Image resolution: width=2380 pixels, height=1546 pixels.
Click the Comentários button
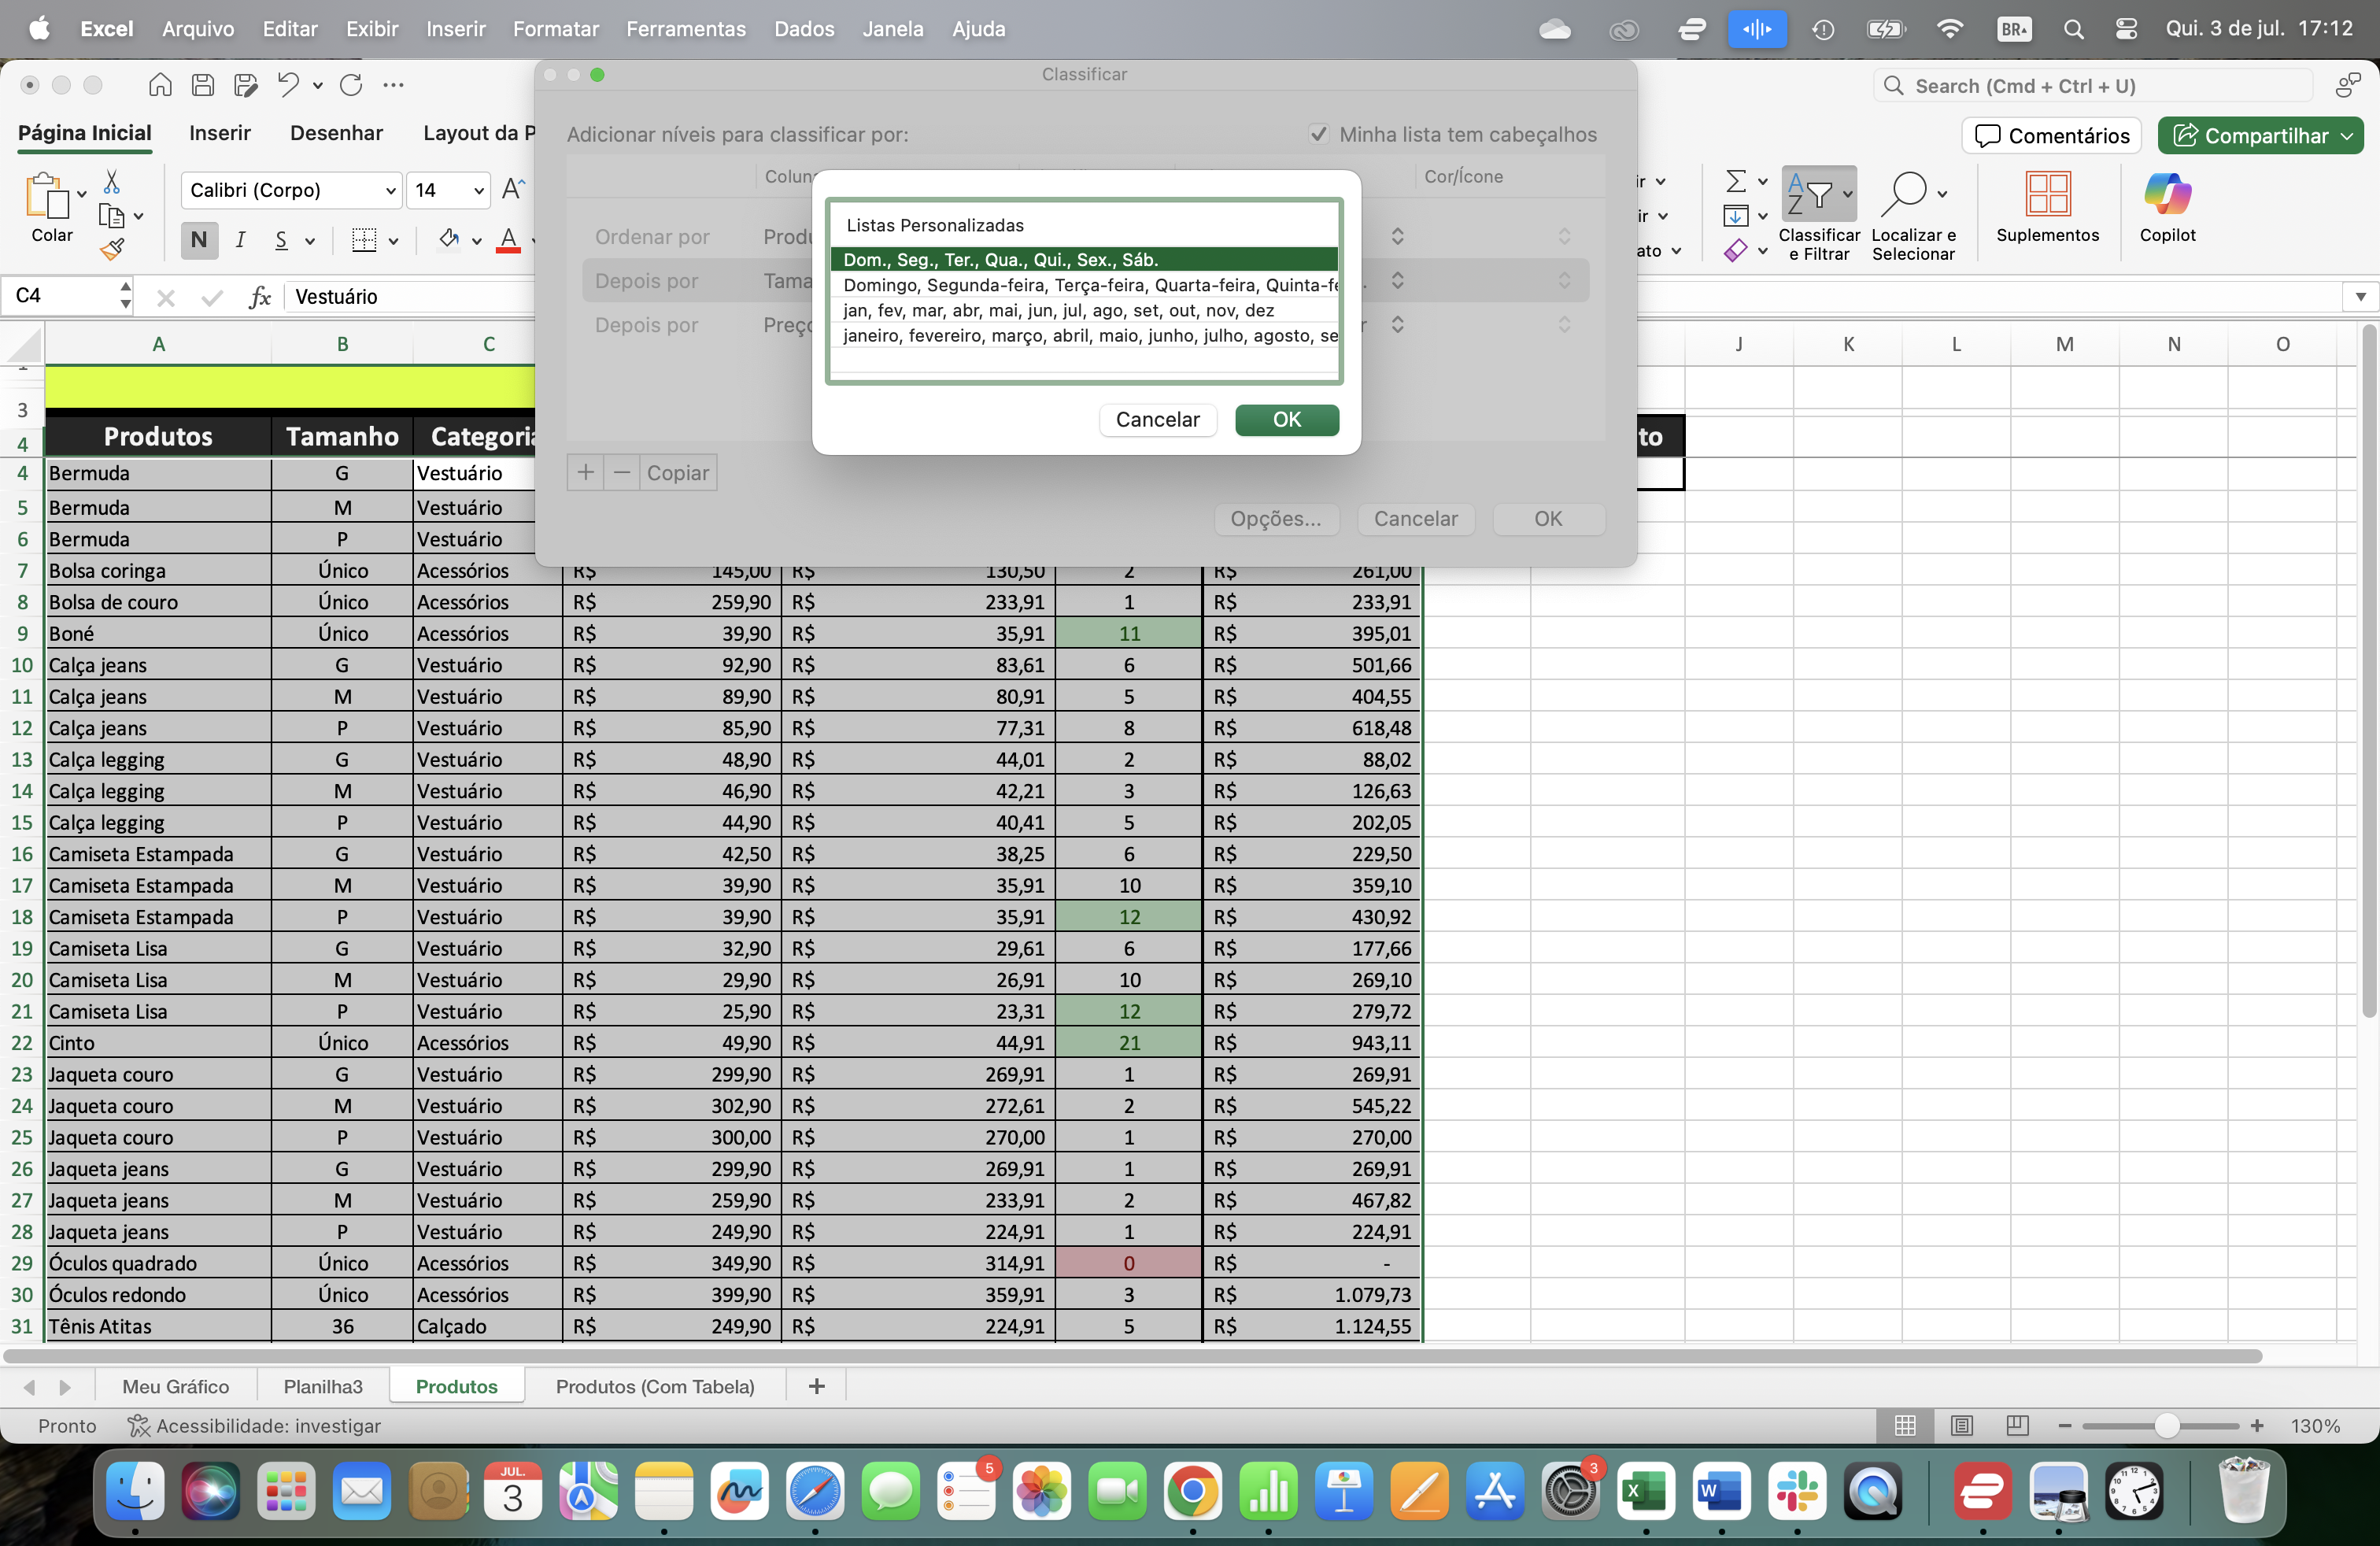[x=2052, y=136]
